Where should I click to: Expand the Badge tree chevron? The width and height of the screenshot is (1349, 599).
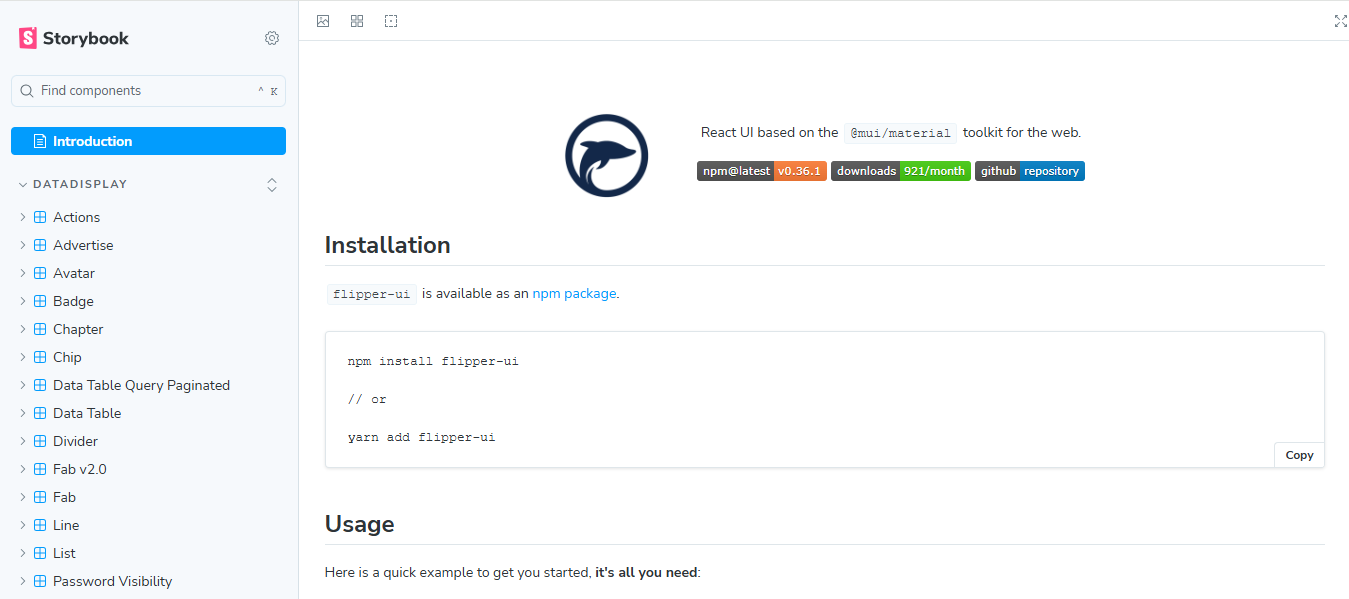click(22, 301)
